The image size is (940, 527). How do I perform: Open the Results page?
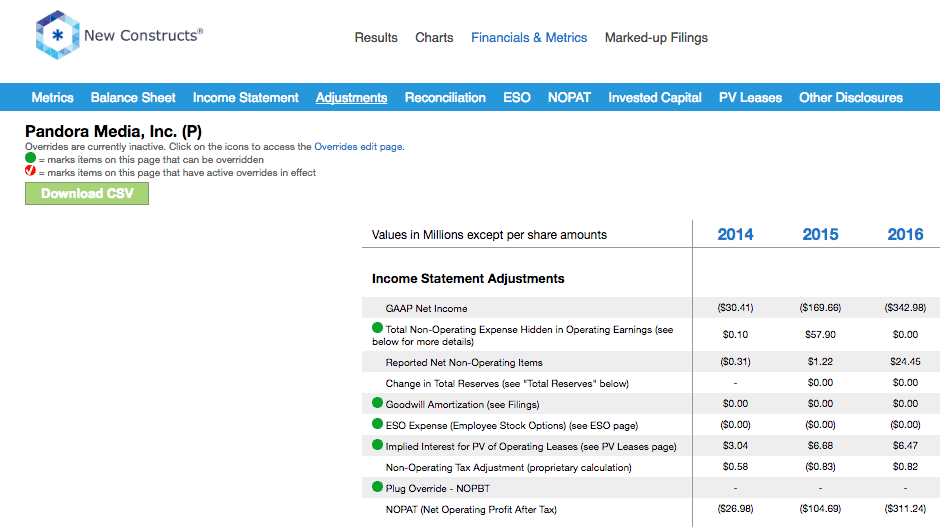pos(376,37)
